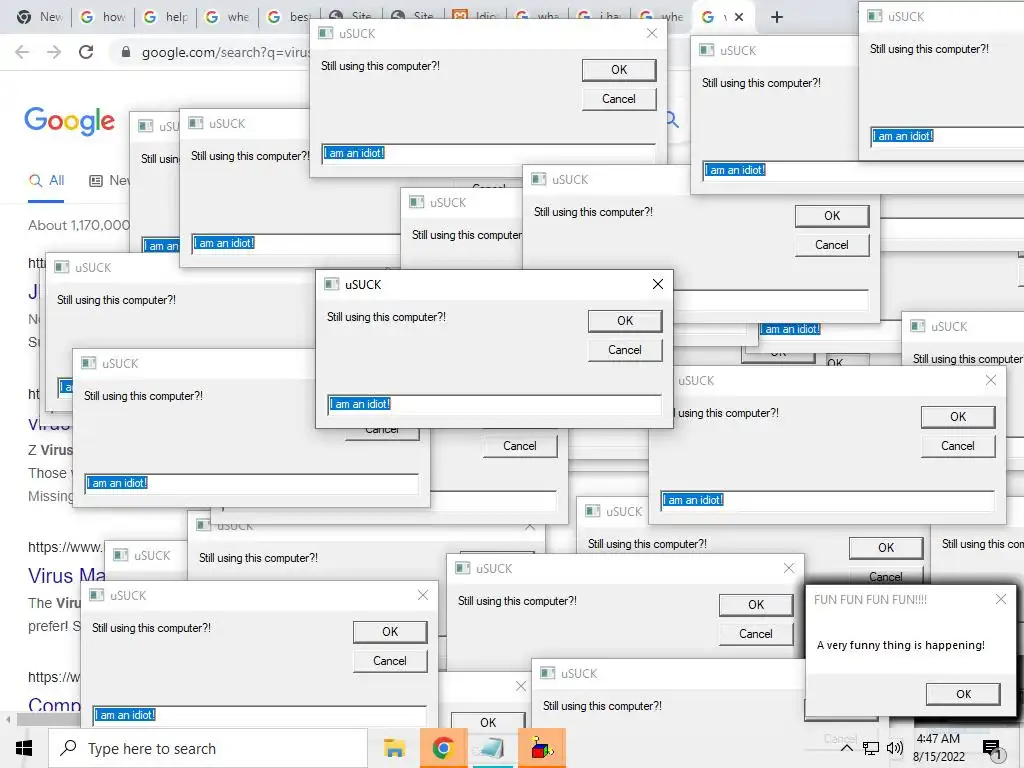Image resolution: width=1024 pixels, height=768 pixels.
Task: Click the text field in active uSUCK dialog
Action: click(494, 404)
